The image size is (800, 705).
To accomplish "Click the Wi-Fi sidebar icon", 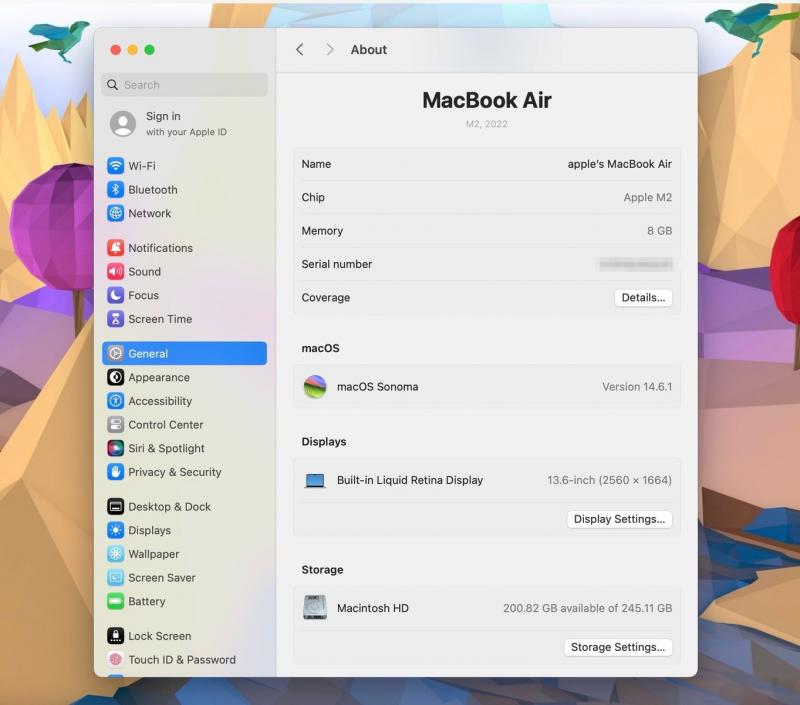I will pyautogui.click(x=116, y=166).
